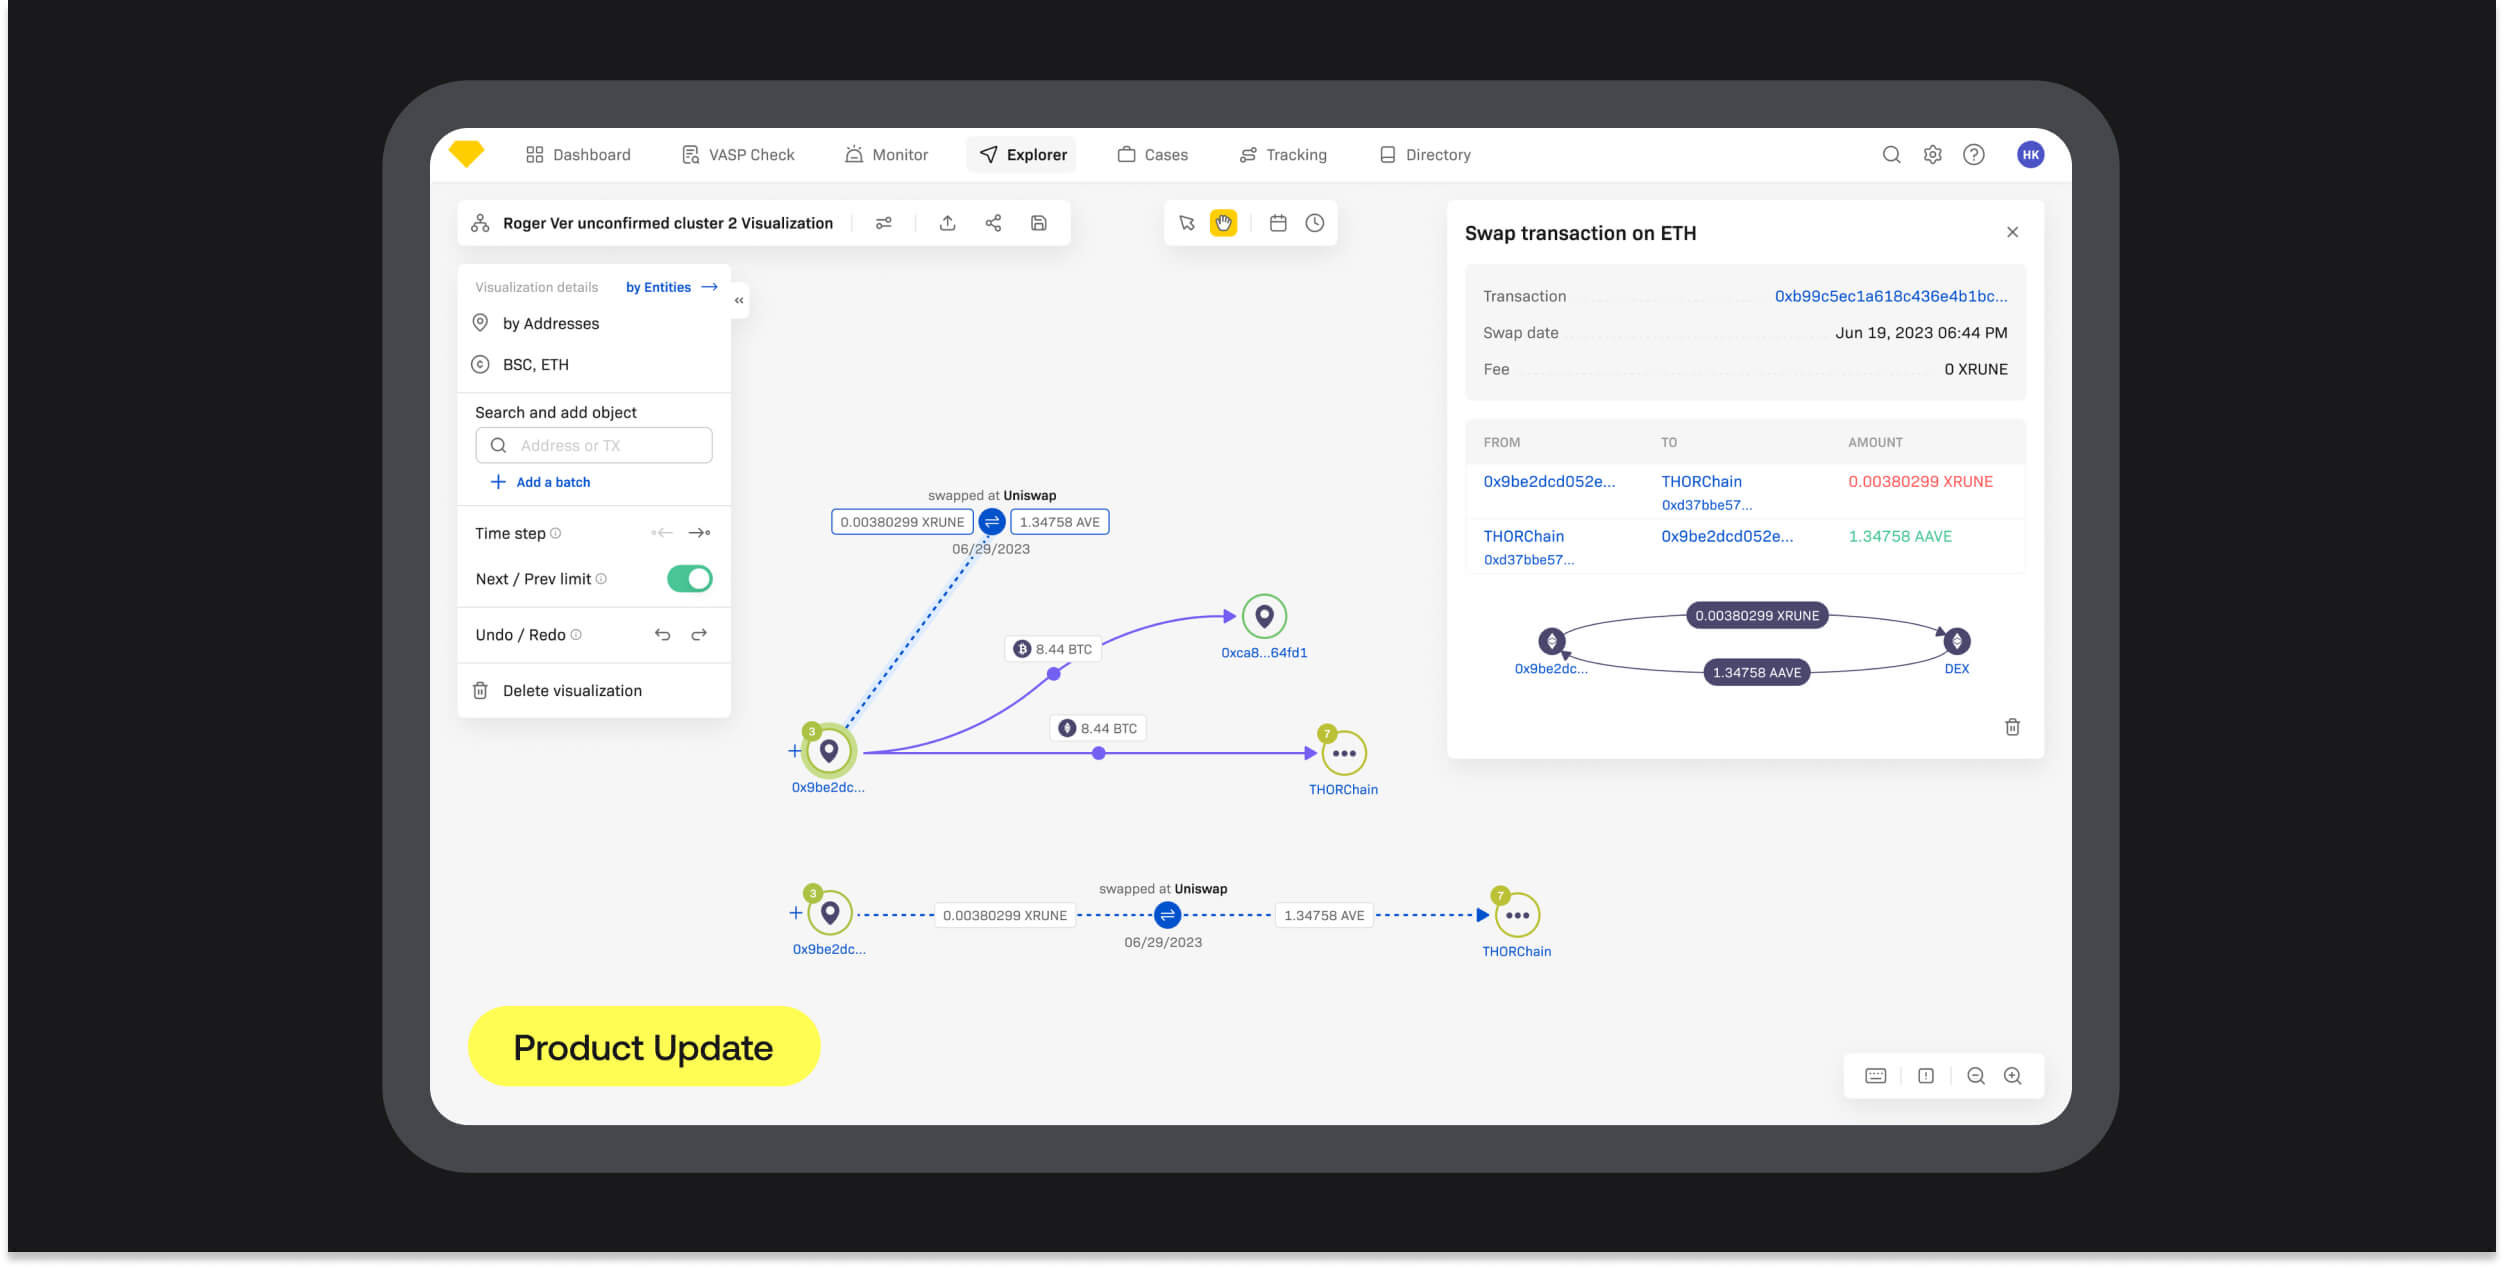
Task: Click into Address or TX search field
Action: [594, 446]
